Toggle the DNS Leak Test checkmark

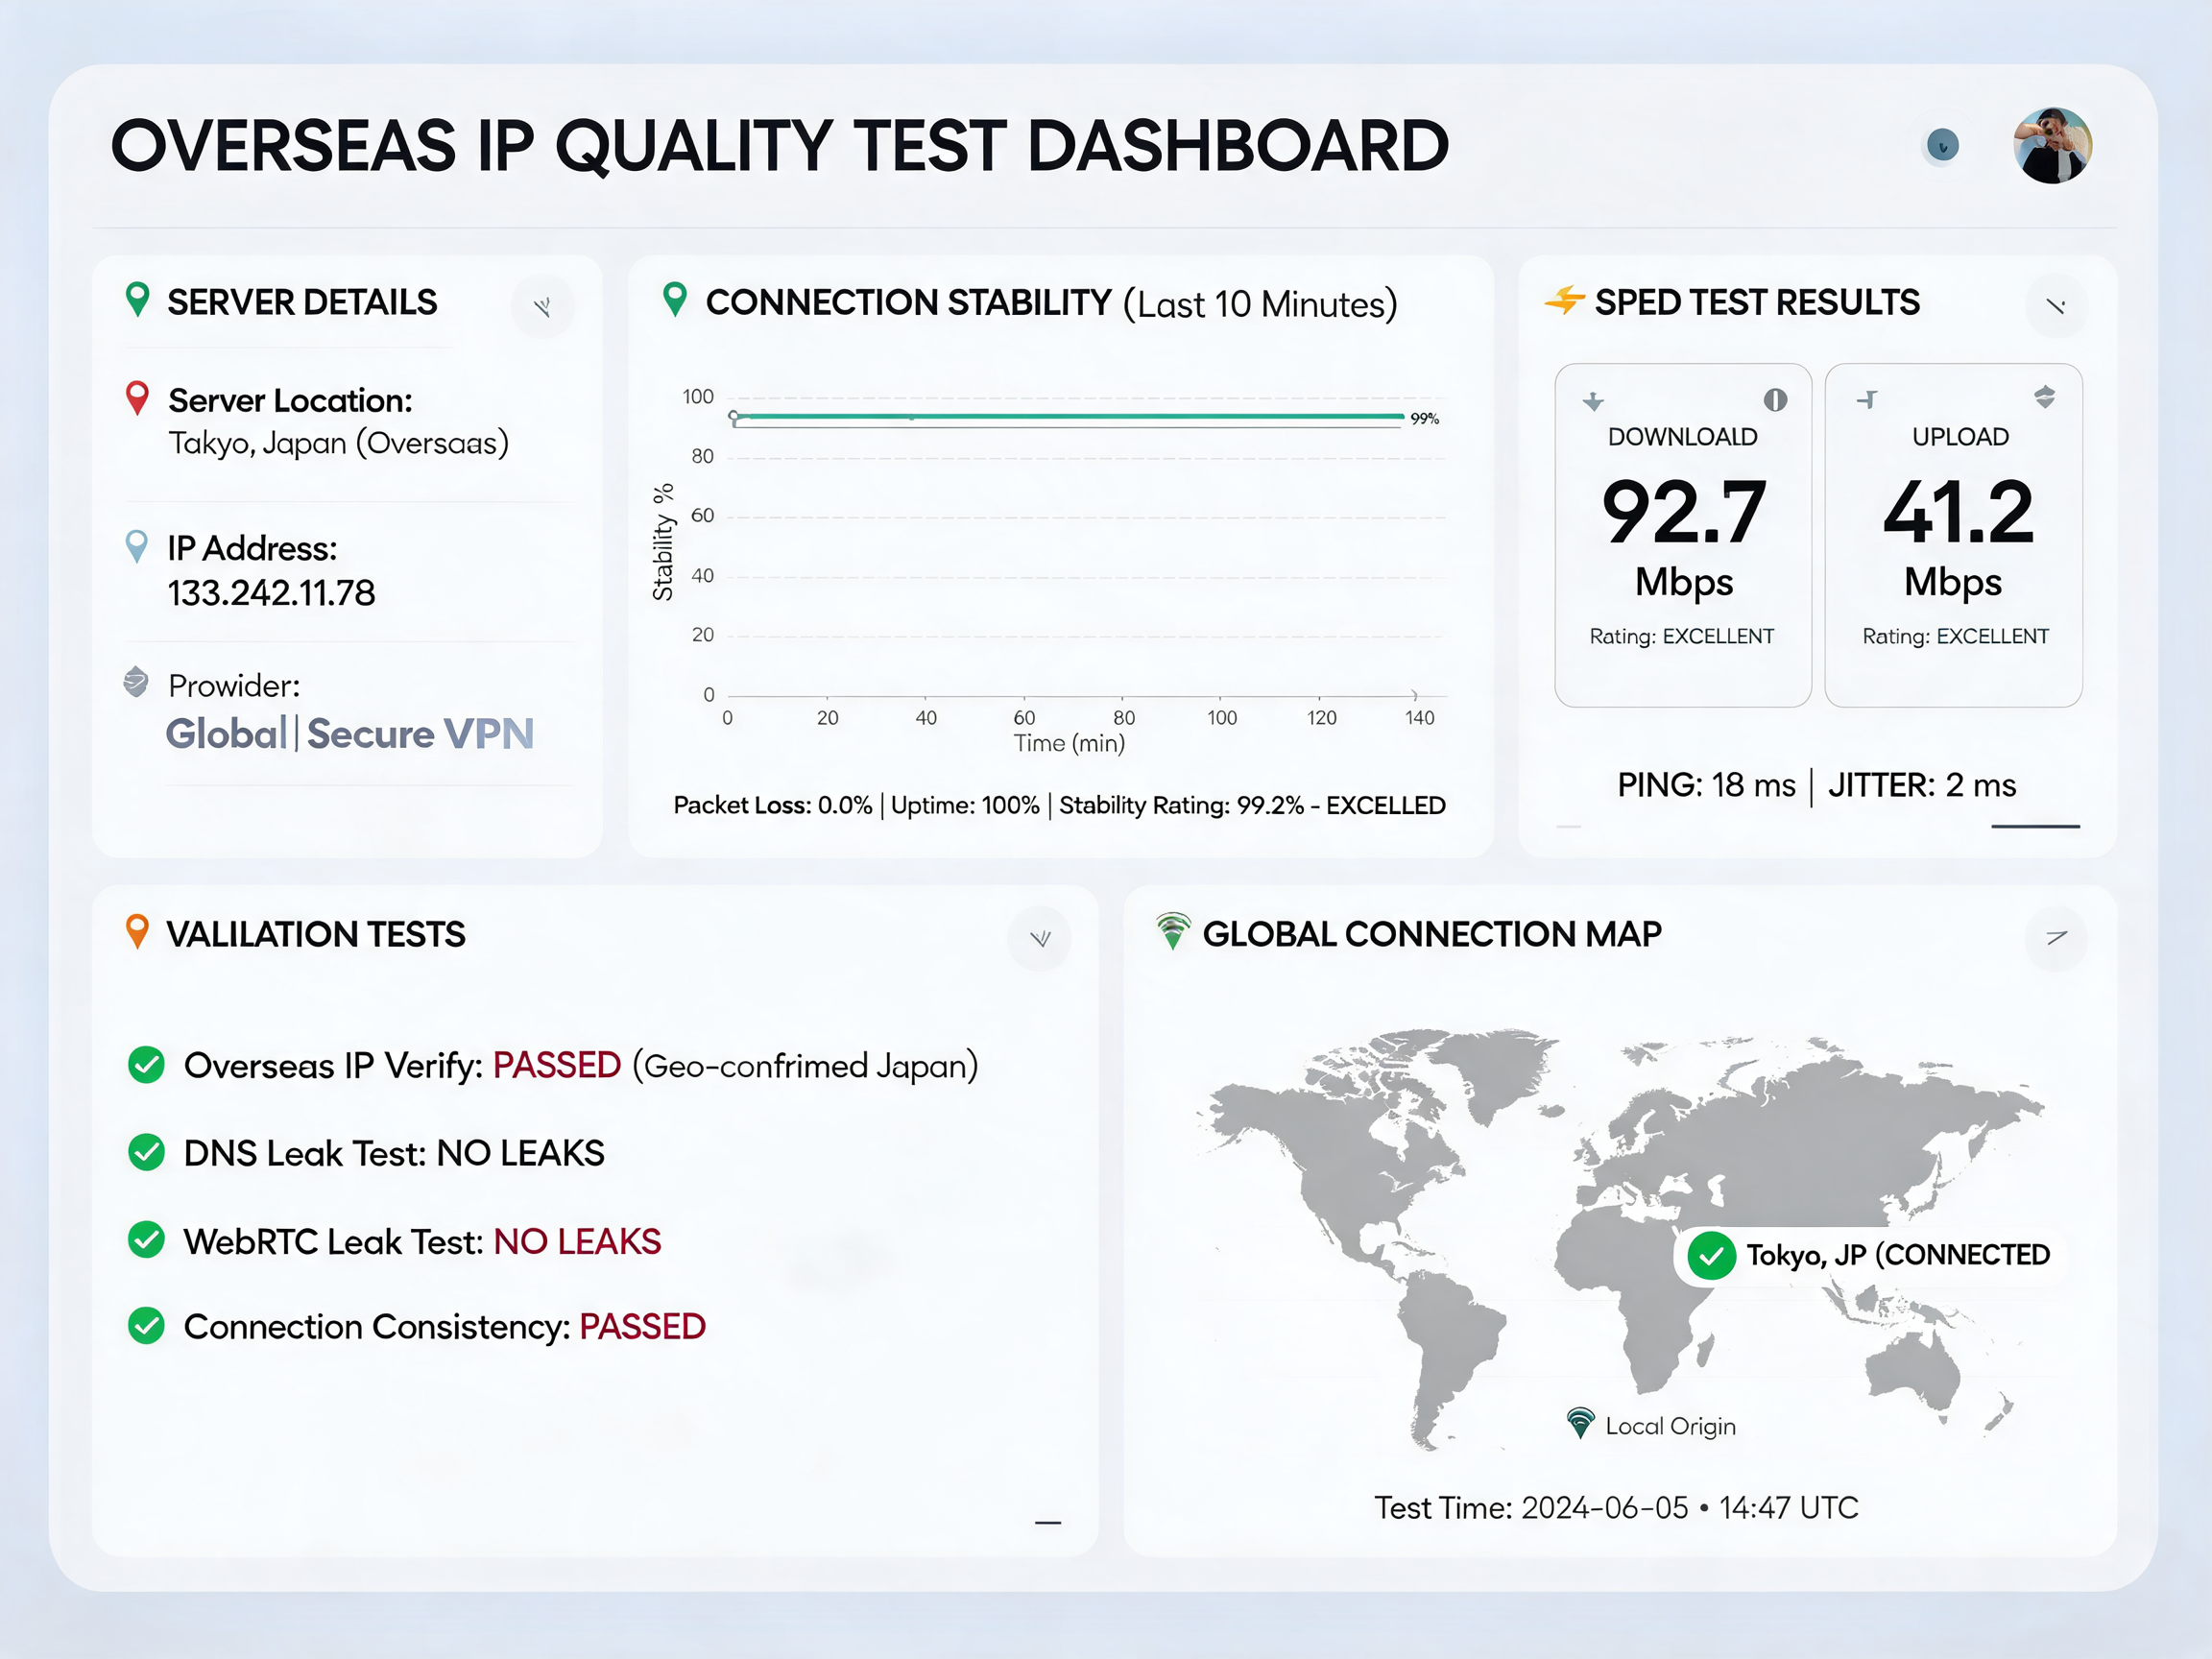[x=147, y=1153]
